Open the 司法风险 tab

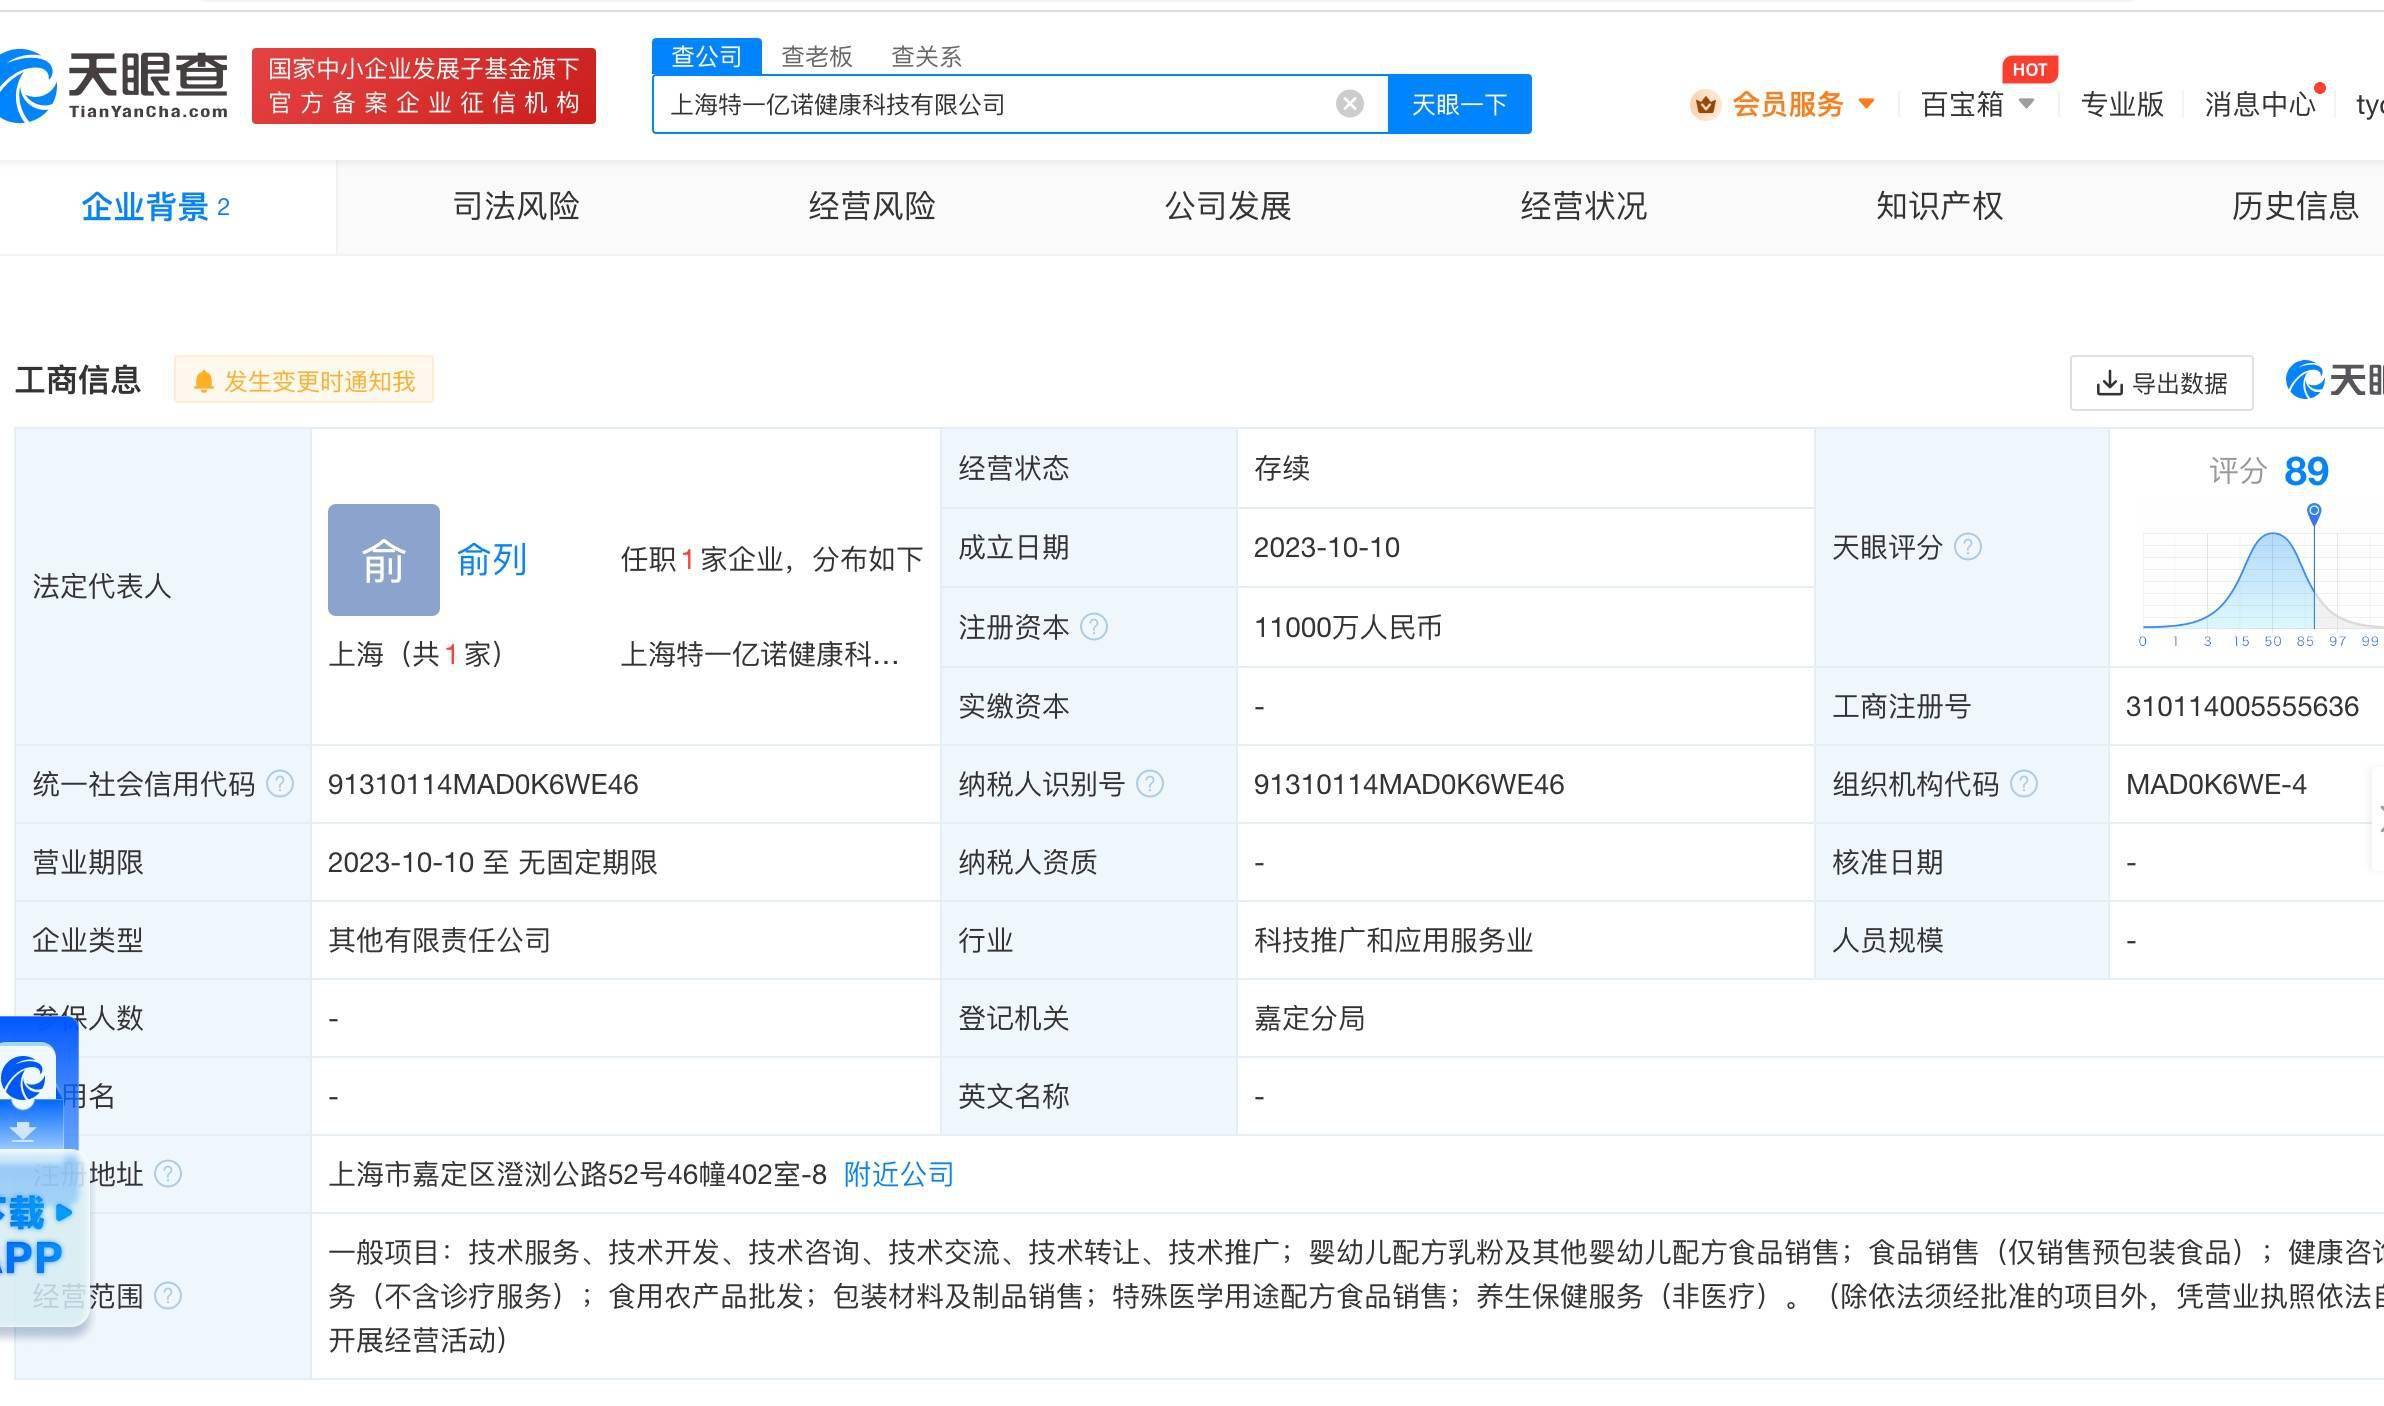[x=516, y=206]
